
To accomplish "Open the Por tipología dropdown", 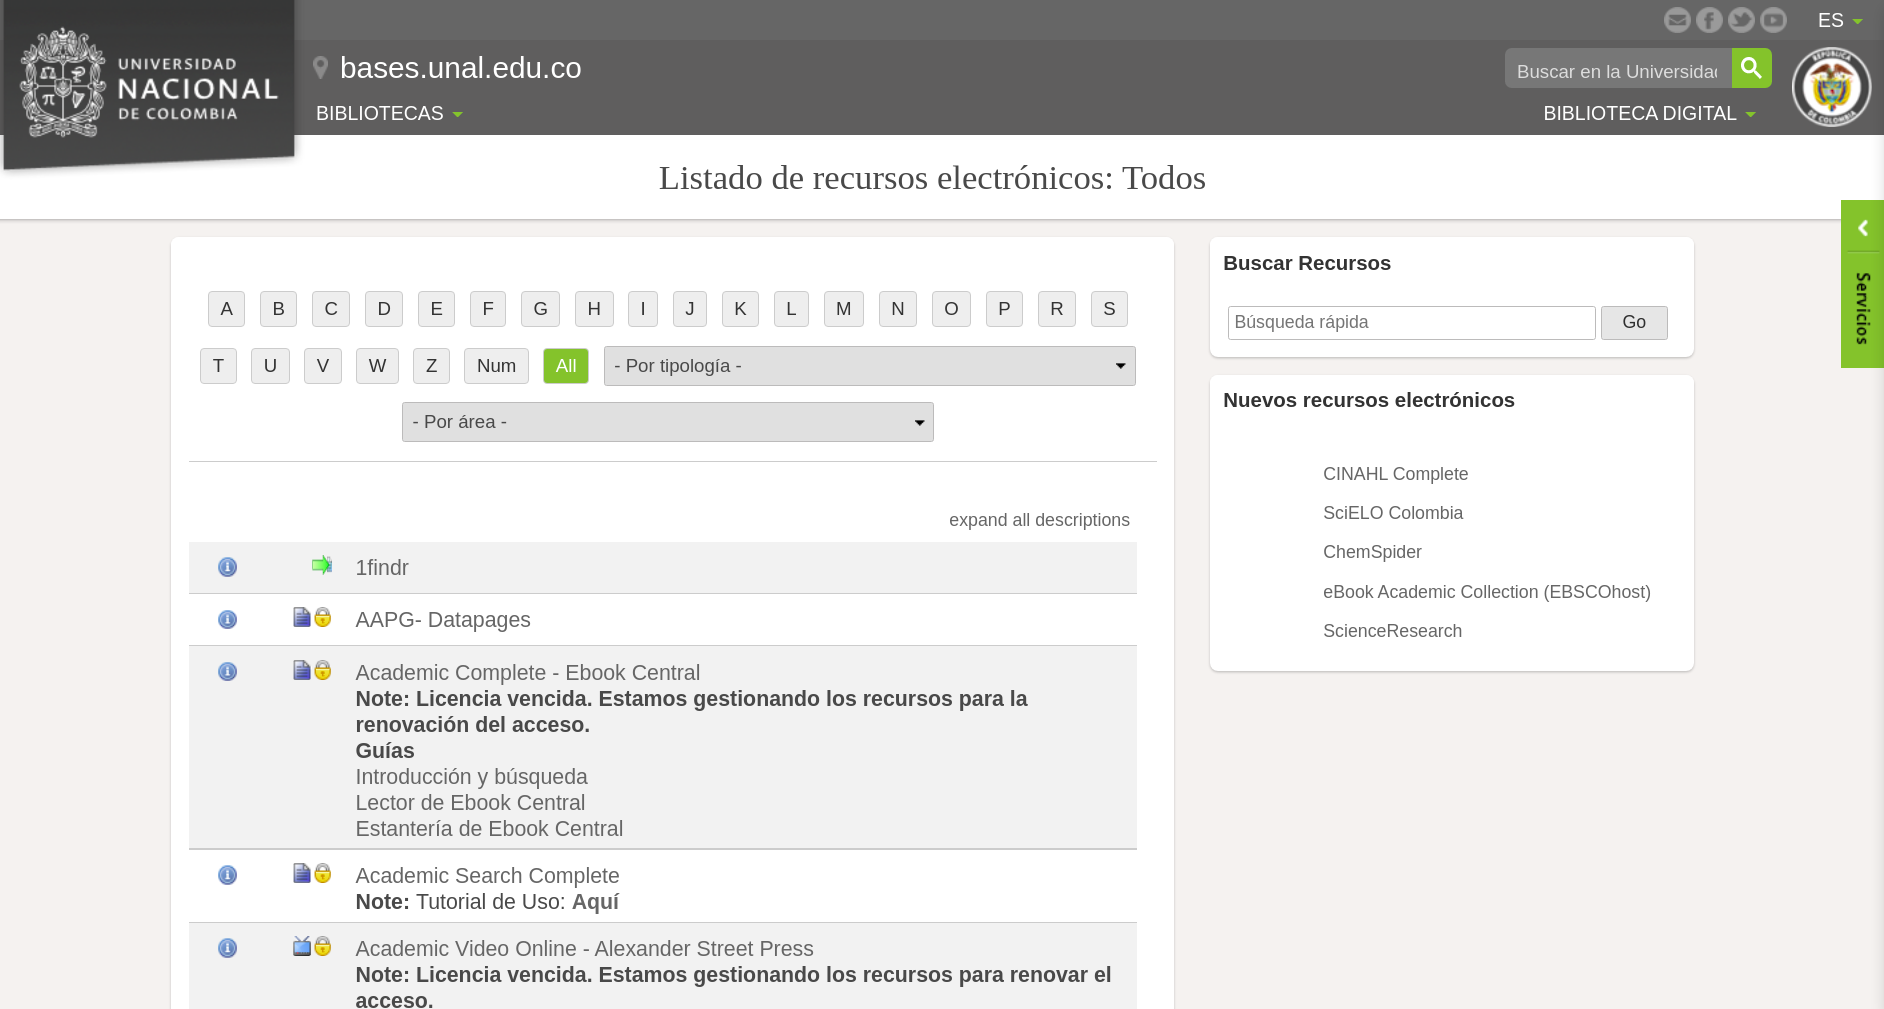I will coord(869,366).
